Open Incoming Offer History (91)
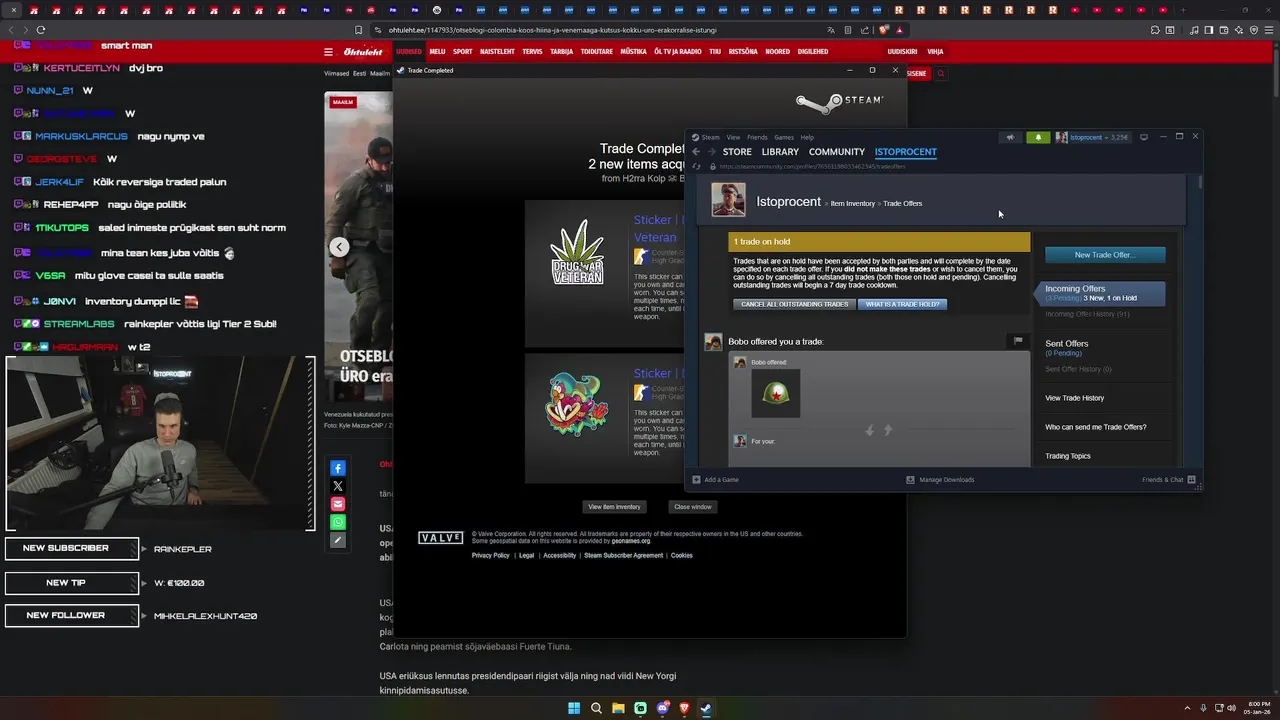The height and width of the screenshot is (720, 1280). coord(1087,314)
